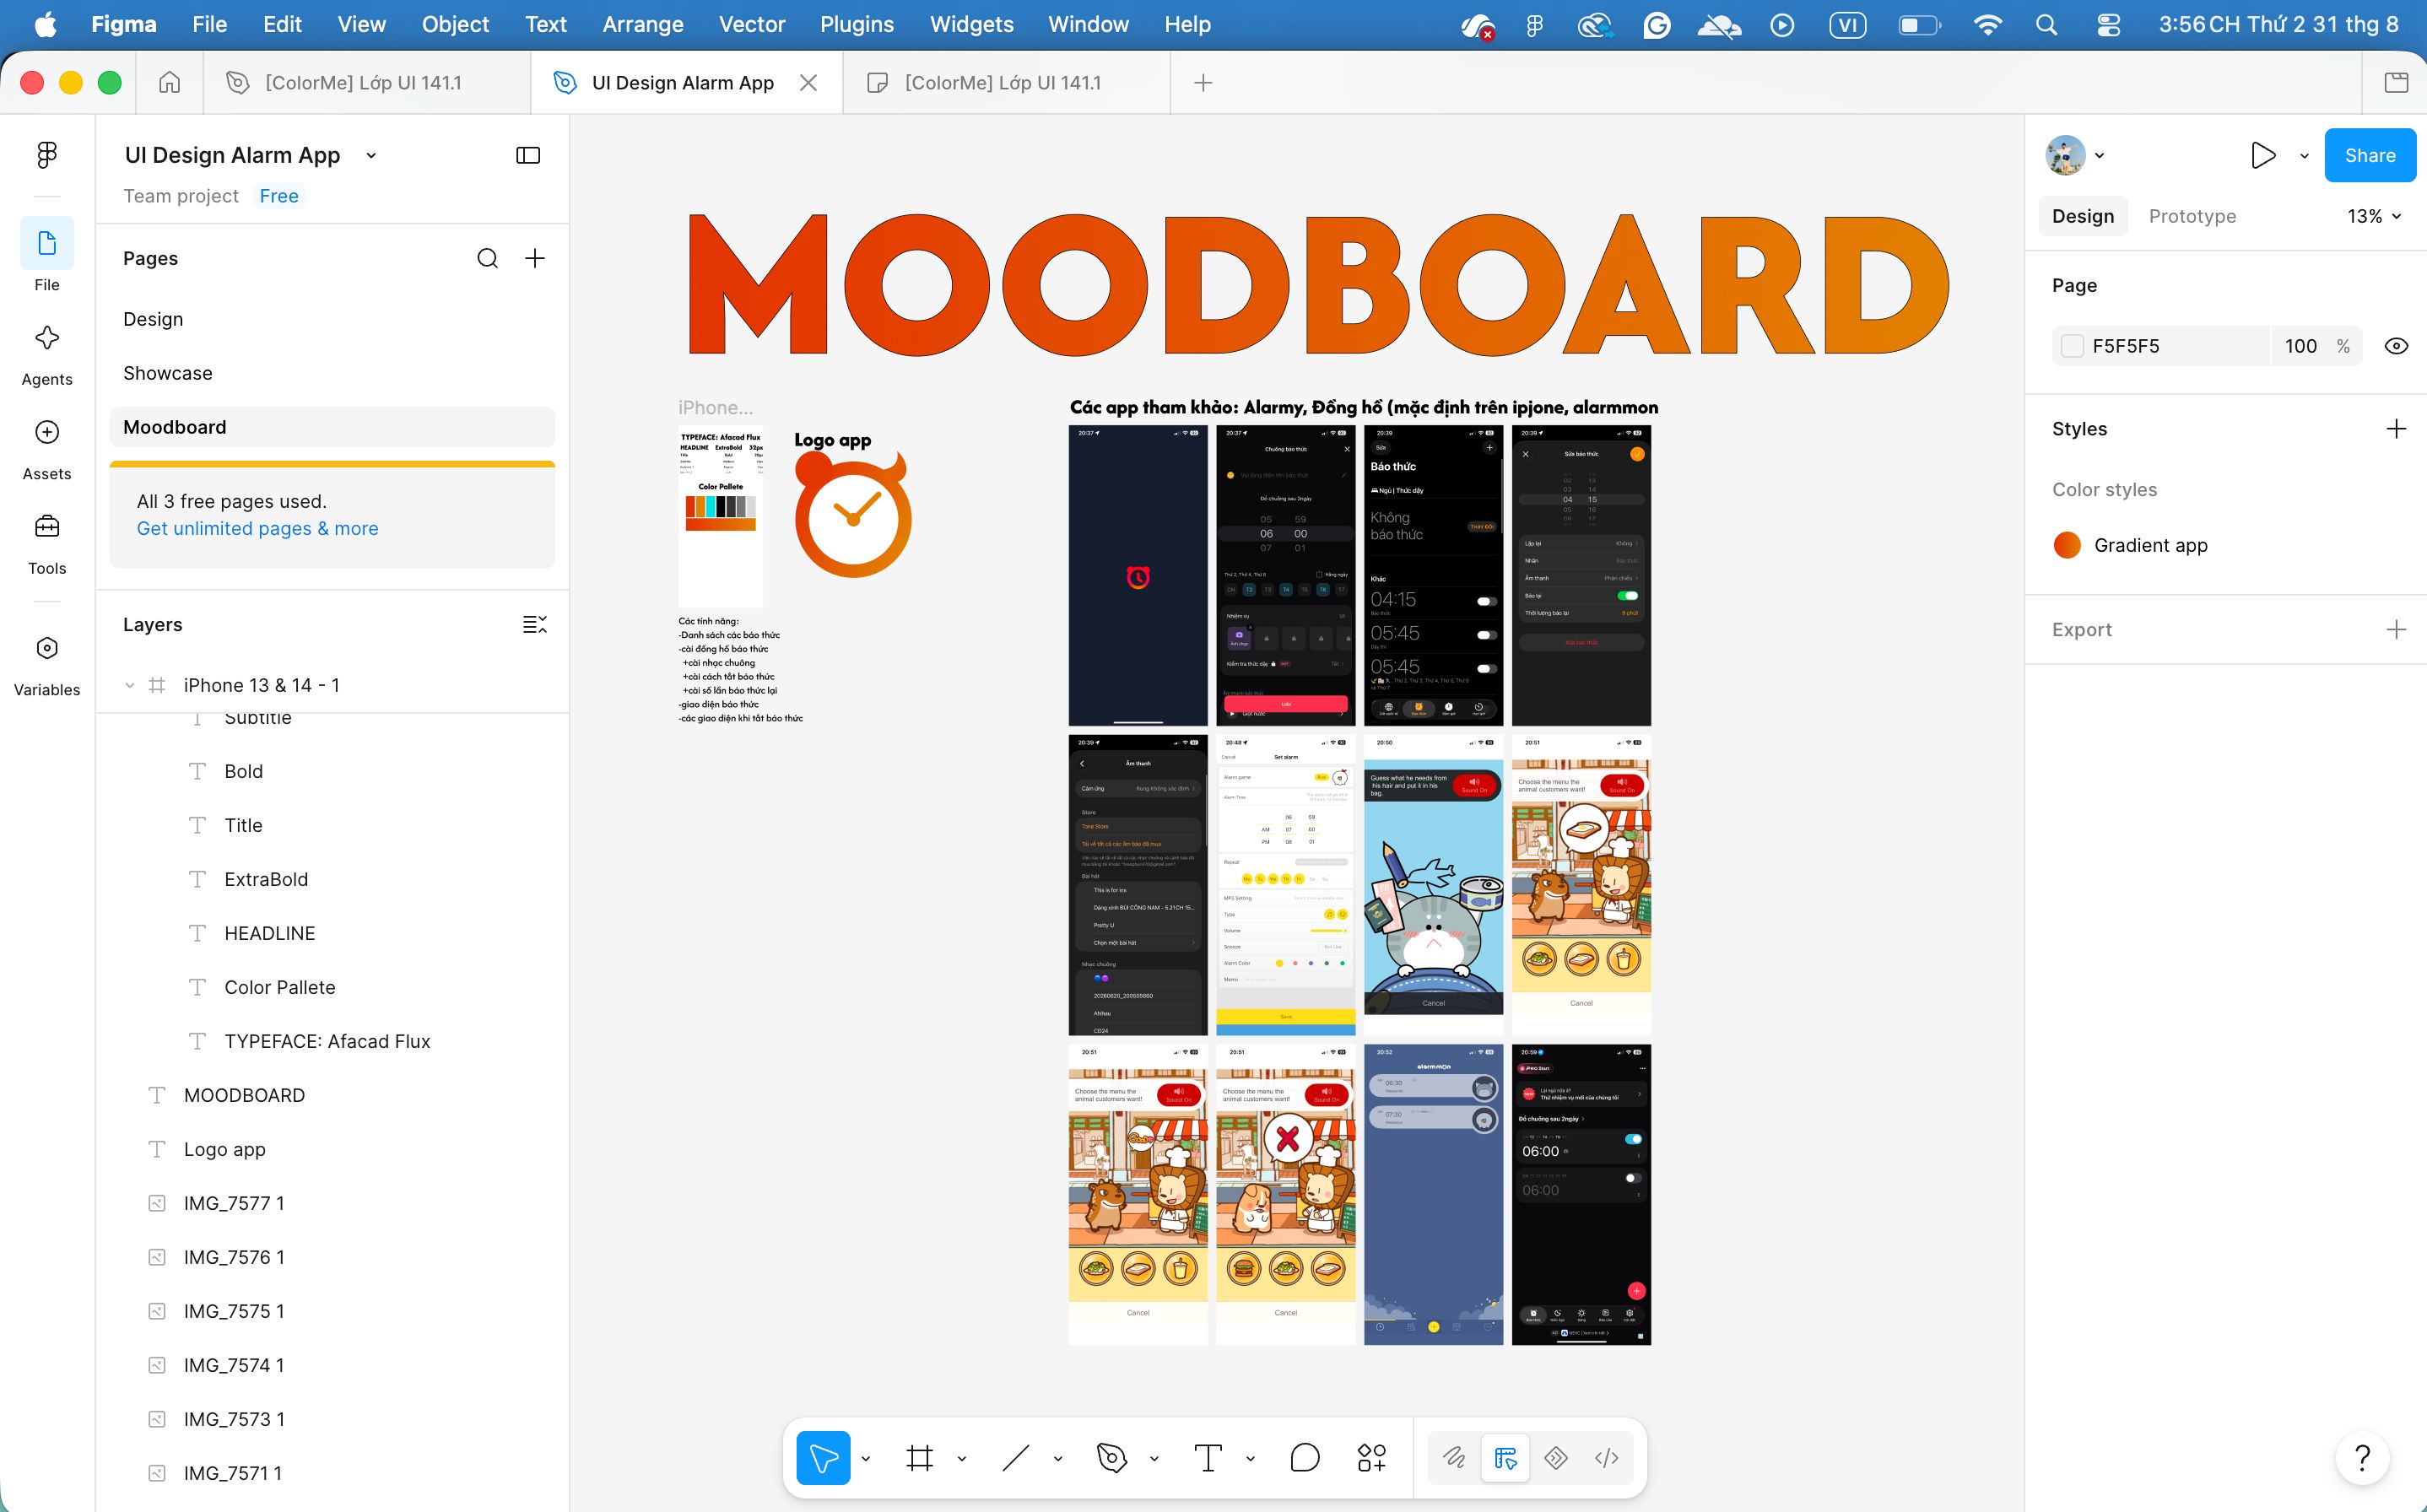Screen dimensions: 2427x1512
Task: Search pages with the magnifier icon
Action: [x=487, y=258]
